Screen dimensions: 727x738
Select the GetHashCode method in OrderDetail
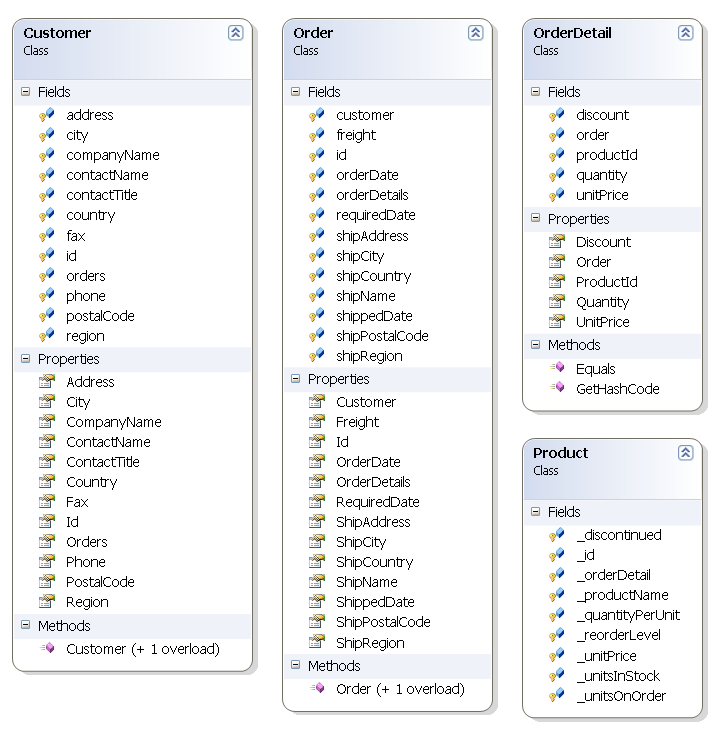(x=617, y=389)
